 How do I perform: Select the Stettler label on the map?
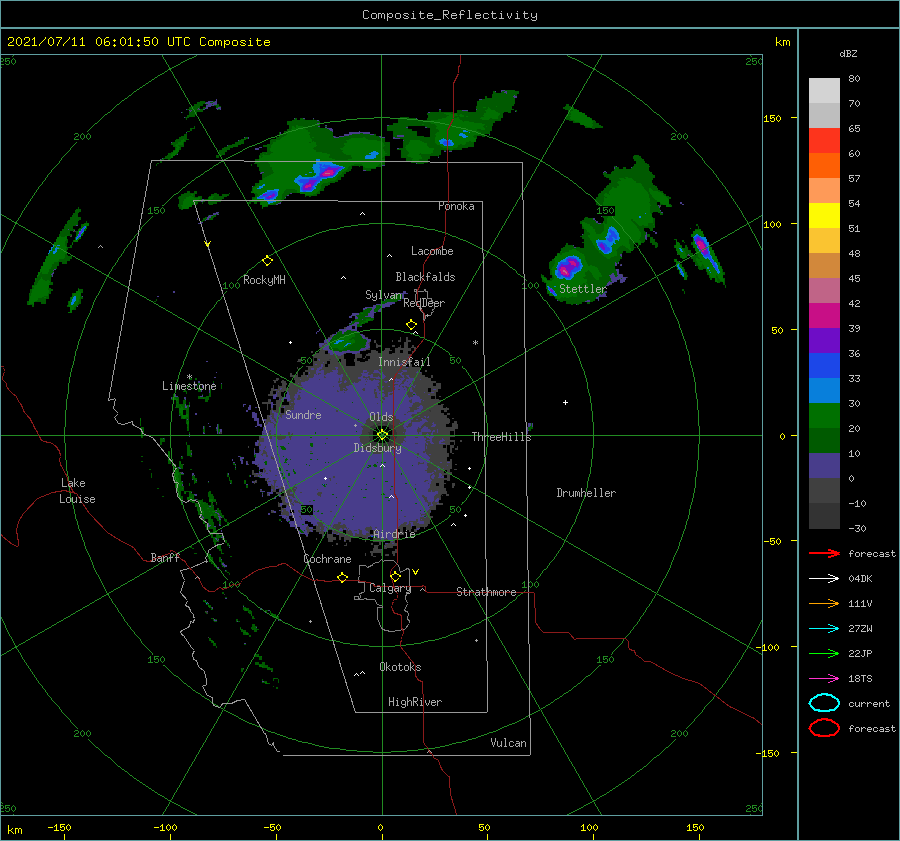pos(583,289)
